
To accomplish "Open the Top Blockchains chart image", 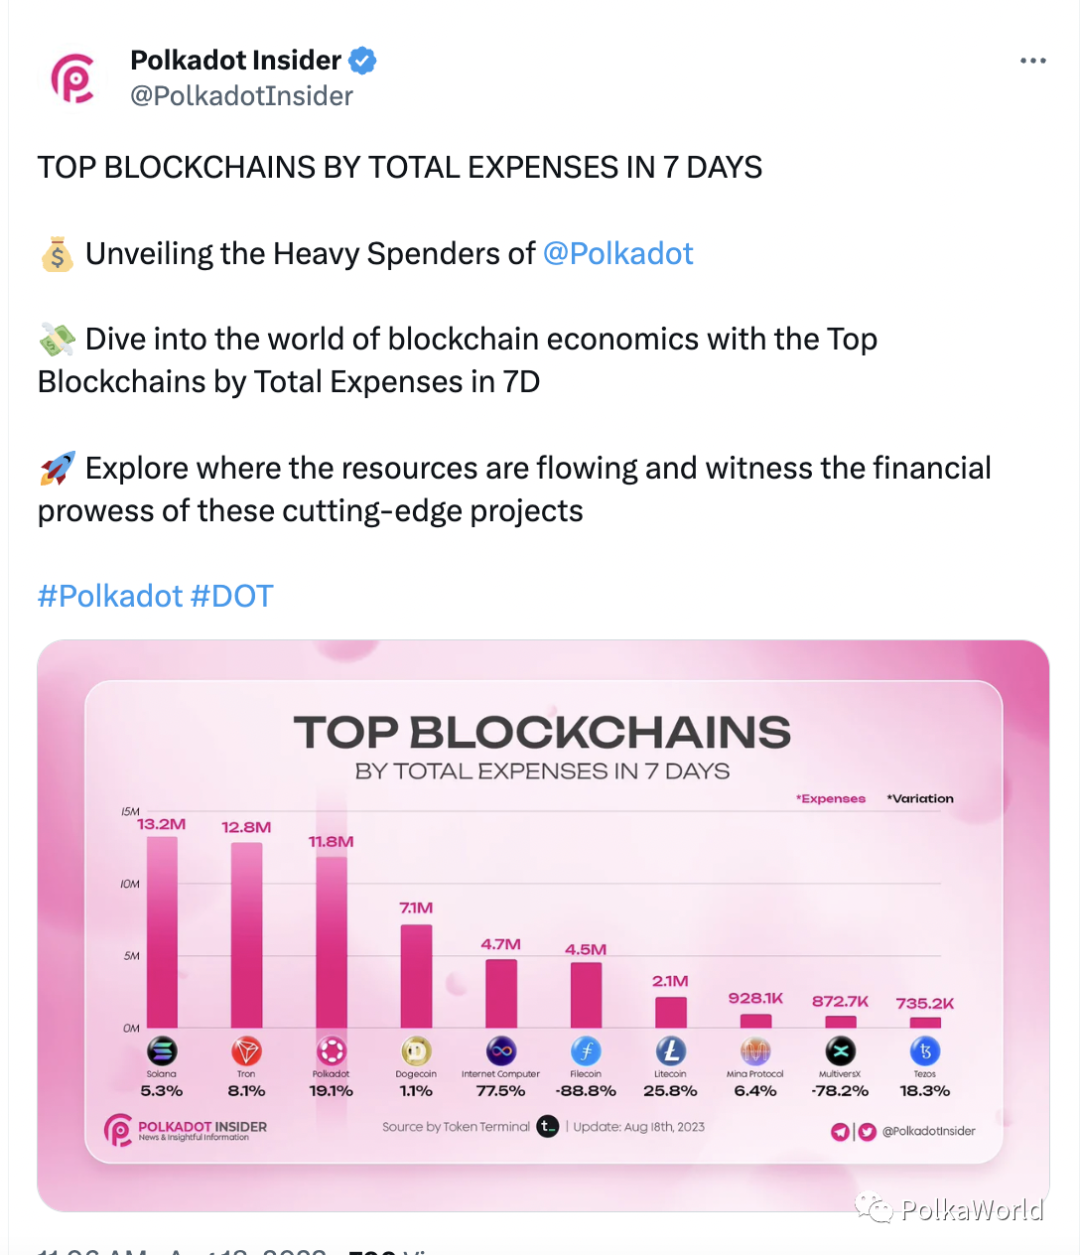I will click(543, 926).
